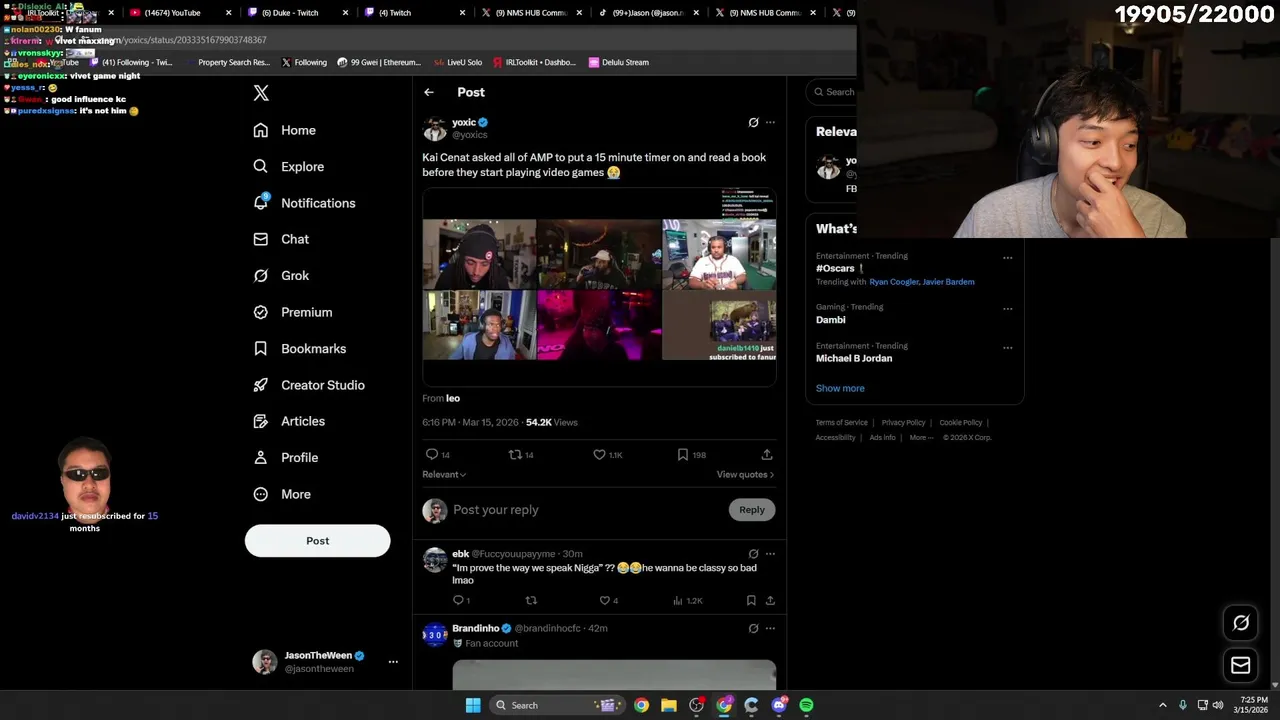
Task: Expand the Relevant reply sort dropdown
Action: click(x=444, y=474)
